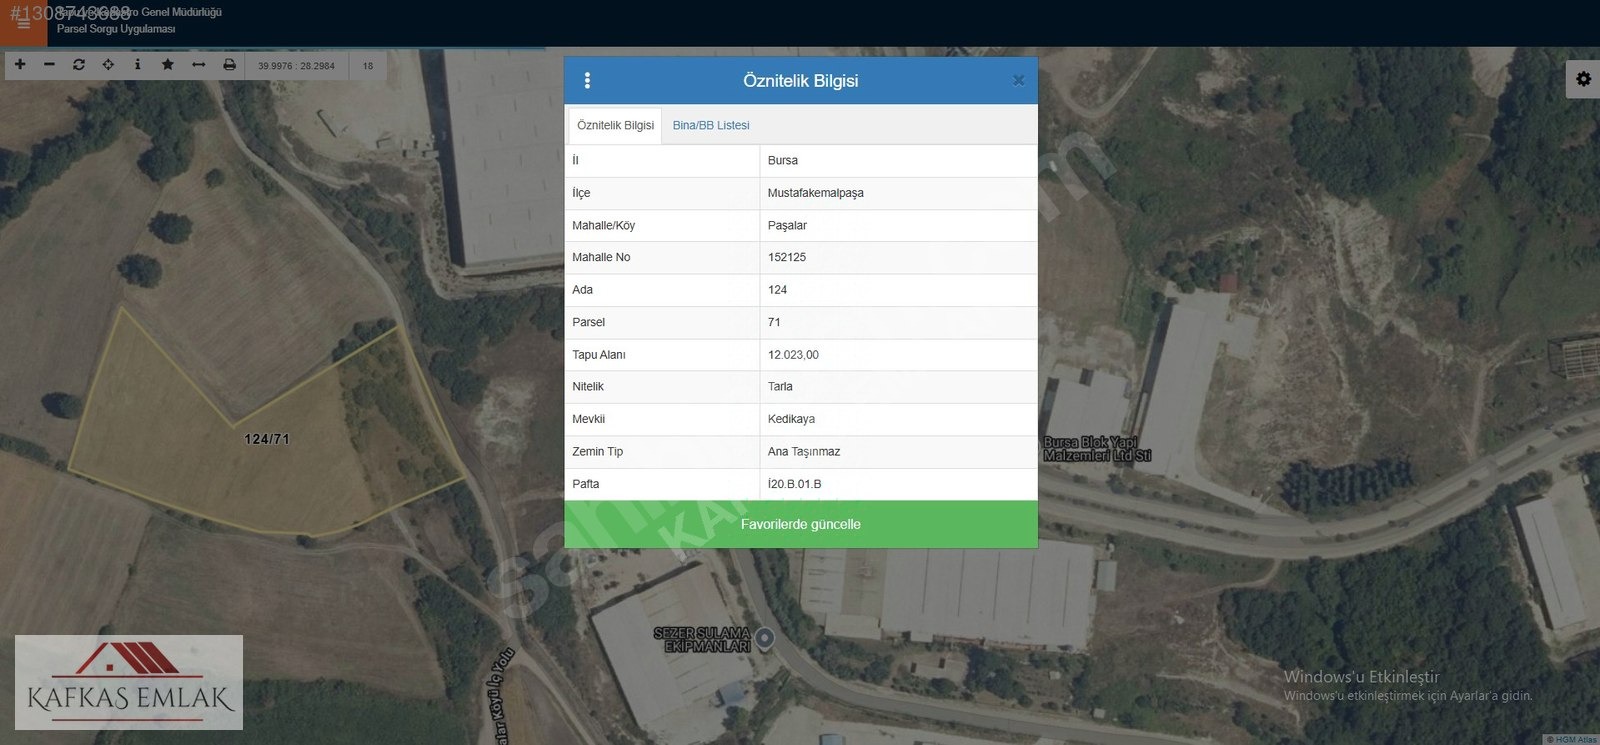Click the Mahalle/Köy row label

pyautogui.click(x=603, y=226)
